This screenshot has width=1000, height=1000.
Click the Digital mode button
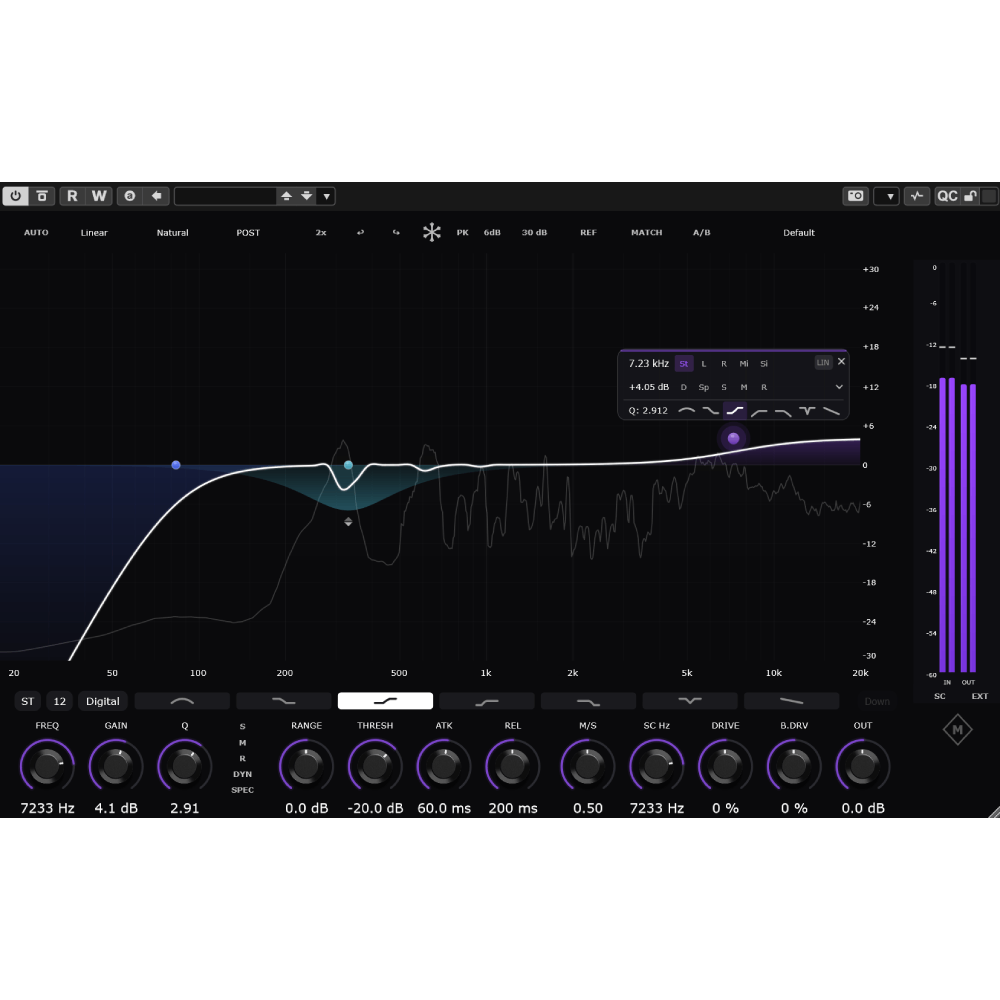[102, 701]
